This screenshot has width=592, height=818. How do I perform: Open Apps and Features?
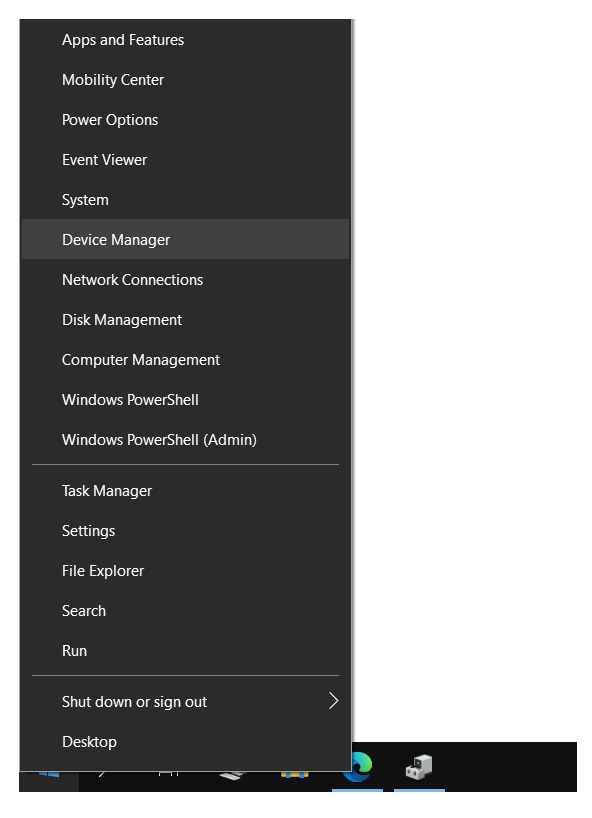[x=185, y=40]
